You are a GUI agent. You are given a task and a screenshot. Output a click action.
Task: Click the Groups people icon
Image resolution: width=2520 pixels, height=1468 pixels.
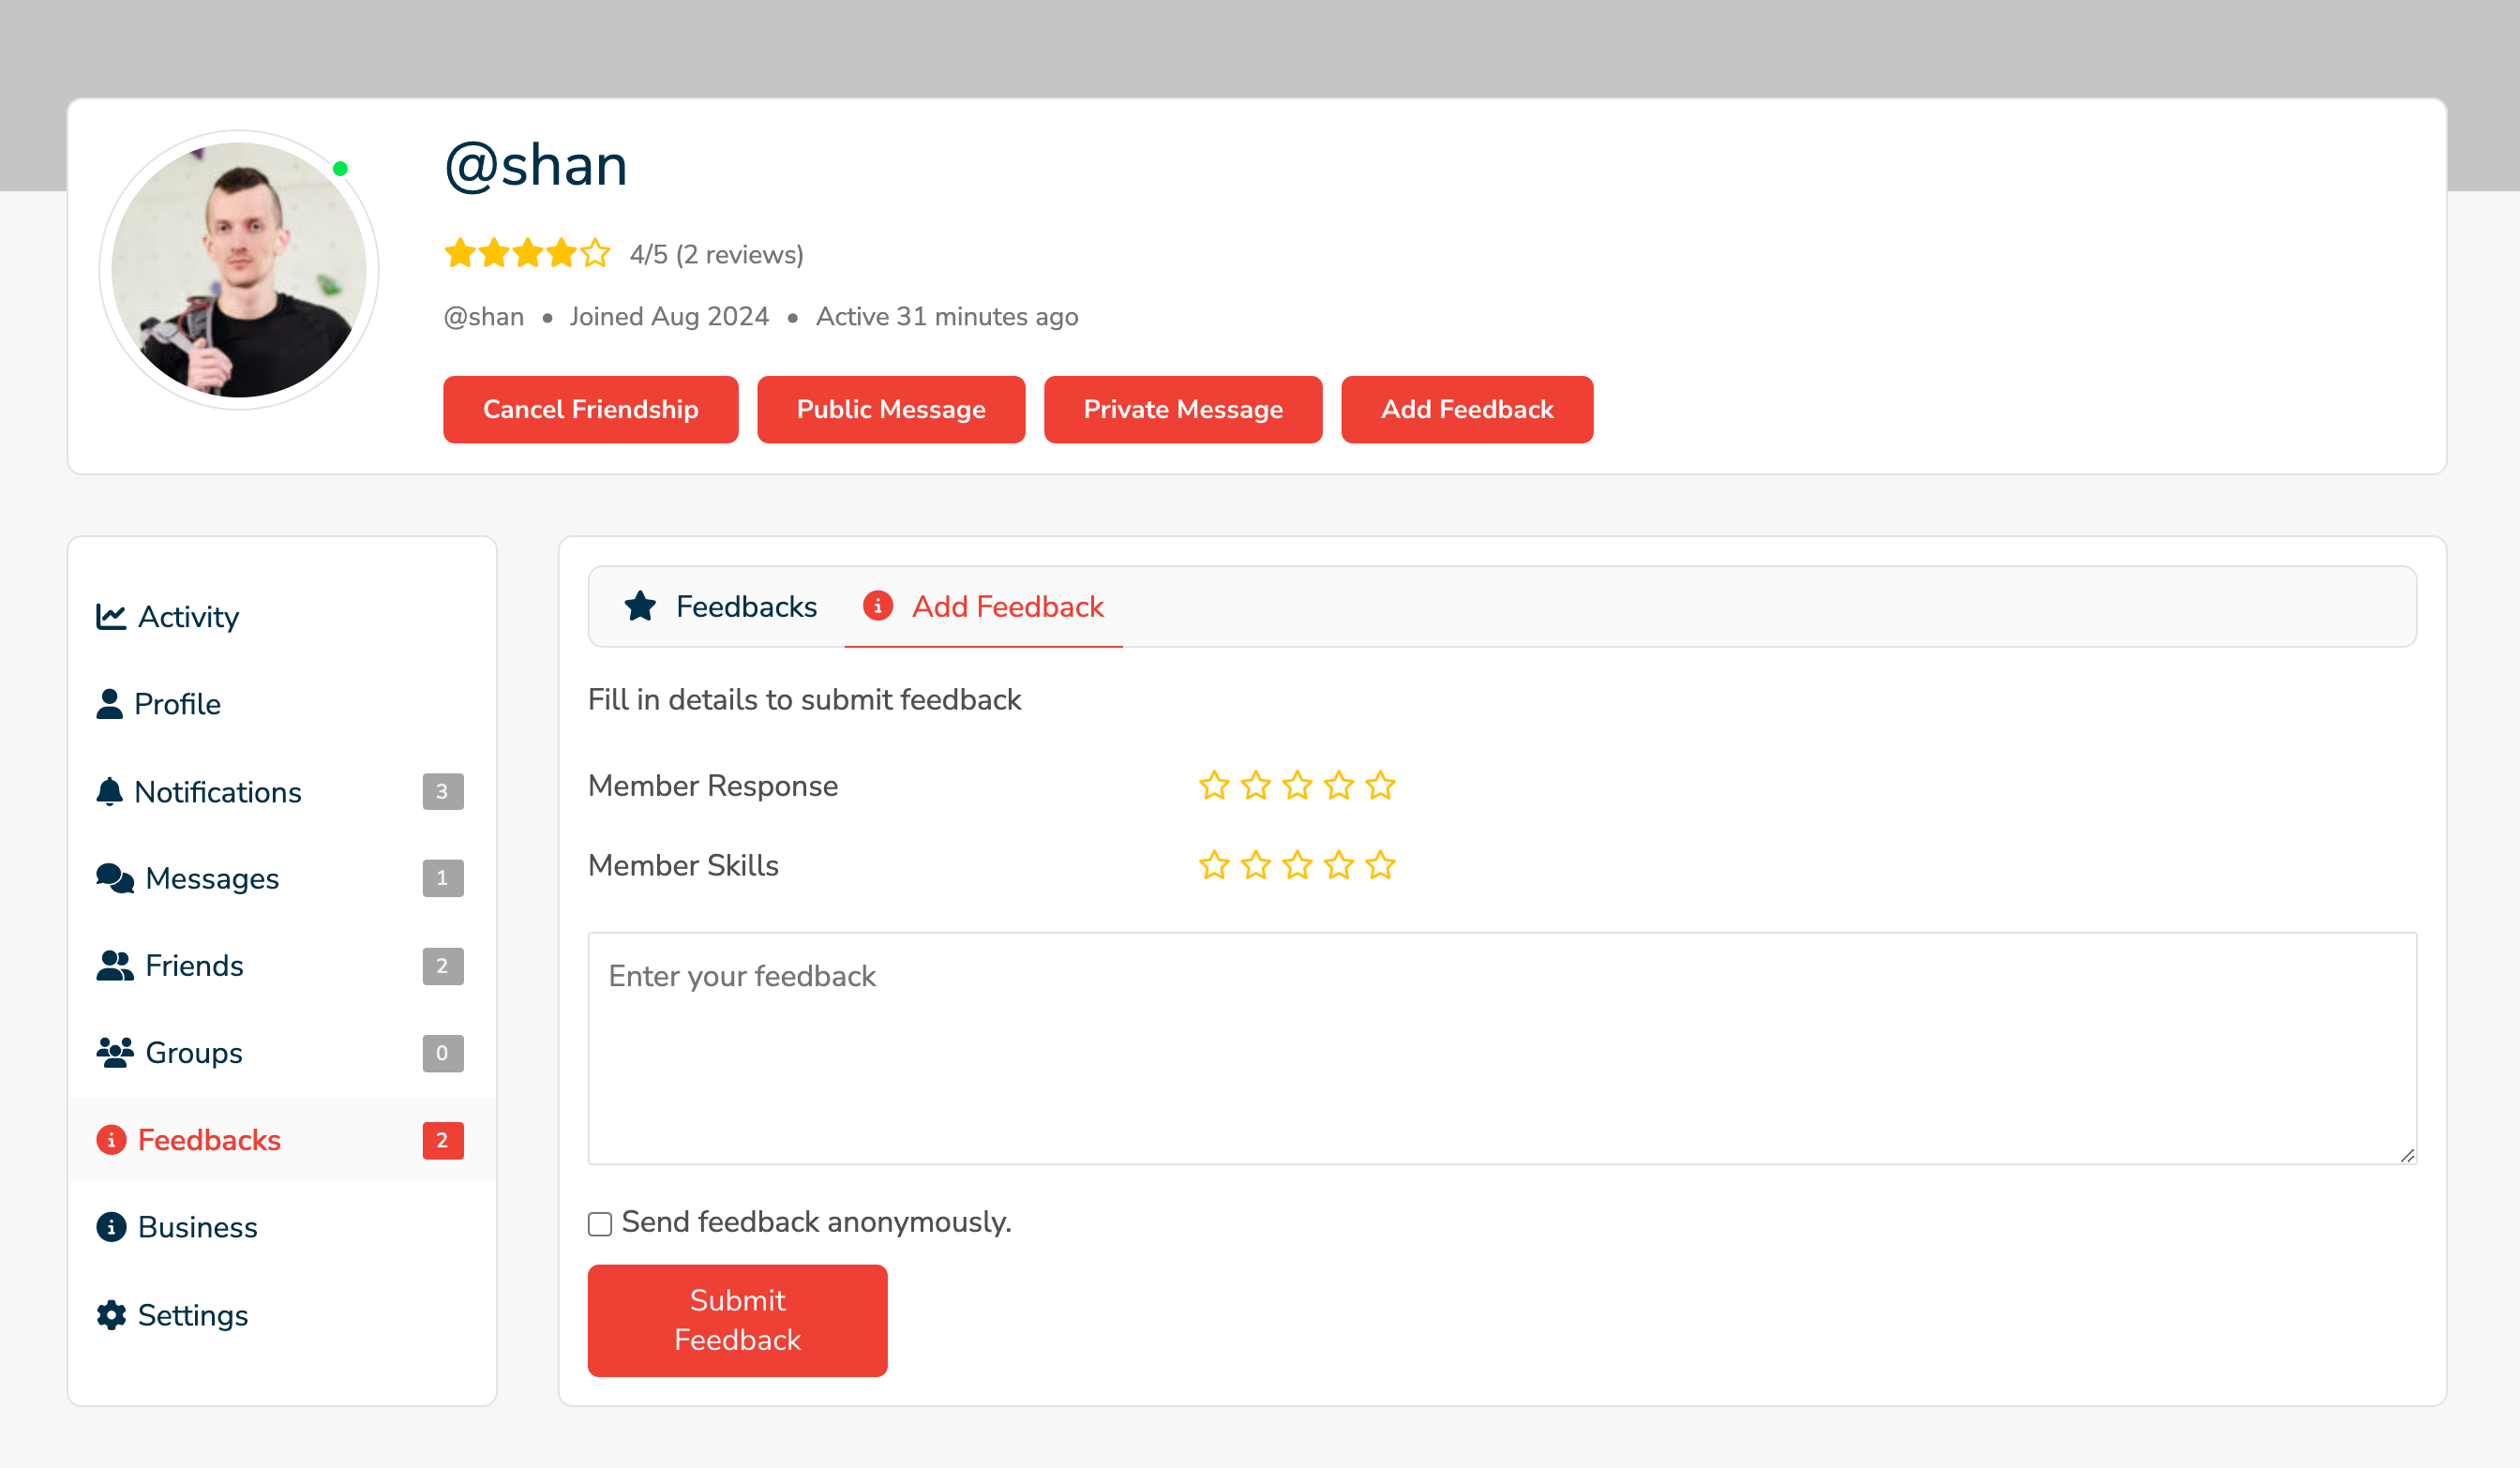(x=114, y=1052)
